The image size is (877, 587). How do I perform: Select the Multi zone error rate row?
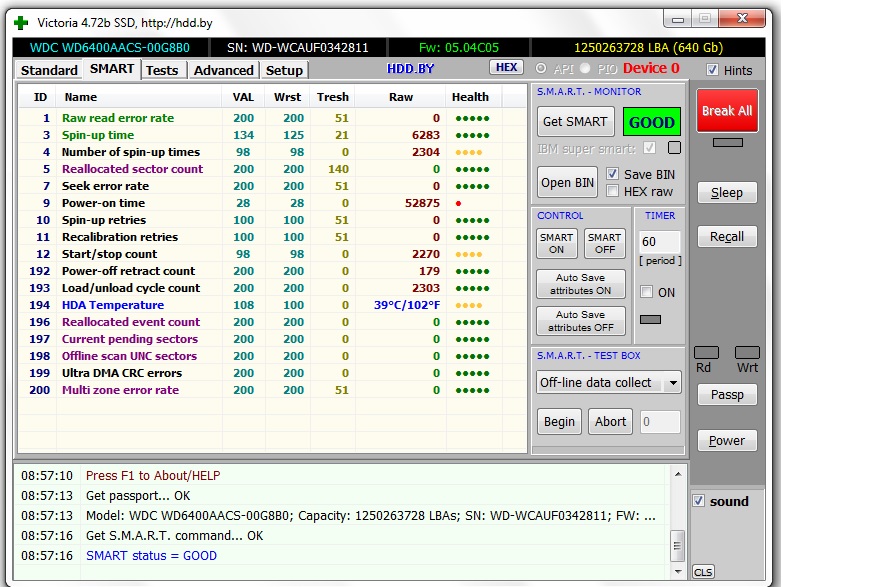272,390
